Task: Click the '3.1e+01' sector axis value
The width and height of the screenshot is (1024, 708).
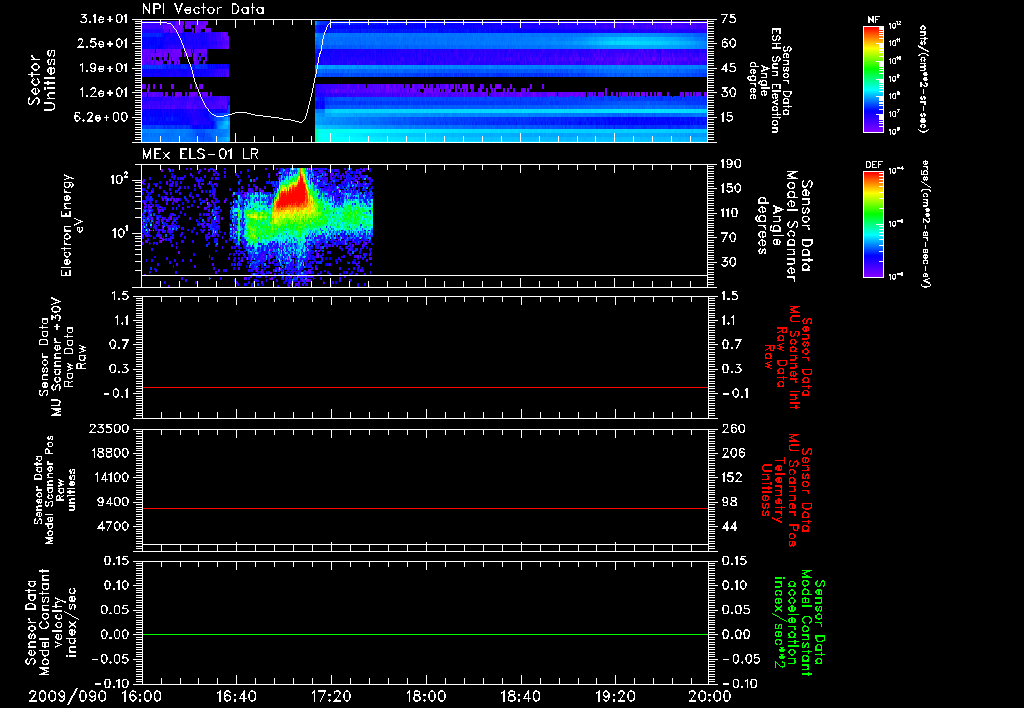Action: click(102, 19)
